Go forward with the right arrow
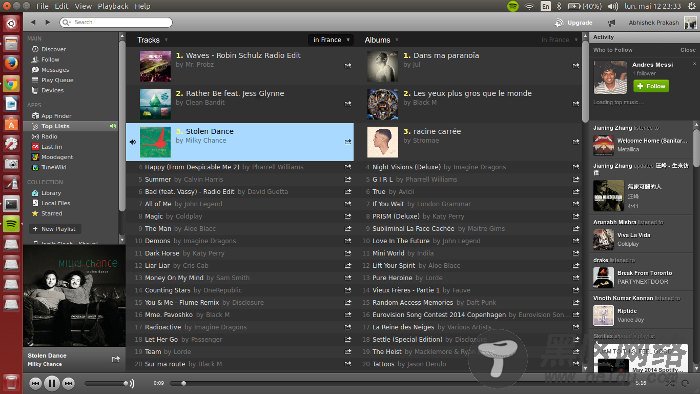This screenshot has width=700, height=394. [x=47, y=22]
